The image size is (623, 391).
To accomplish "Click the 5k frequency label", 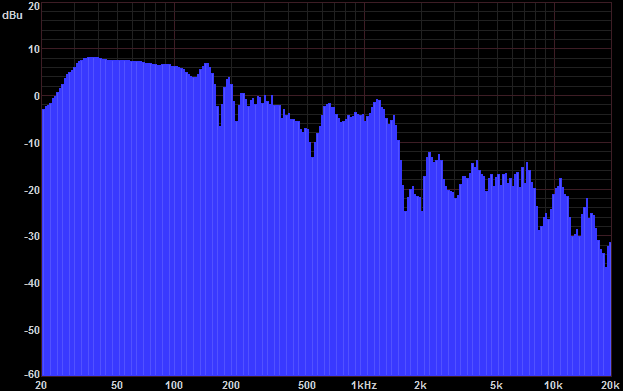I will [496, 385].
